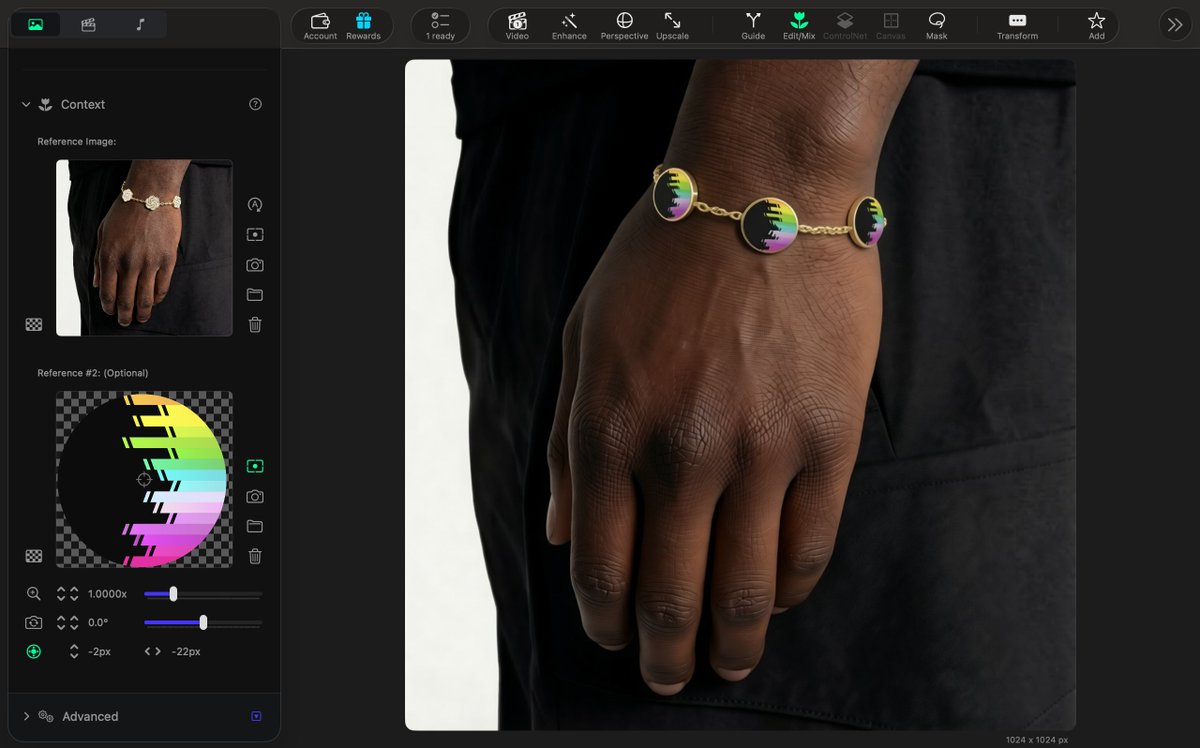1200x748 pixels.
Task: Click the horizontal offset arrows
Action: 152,651
